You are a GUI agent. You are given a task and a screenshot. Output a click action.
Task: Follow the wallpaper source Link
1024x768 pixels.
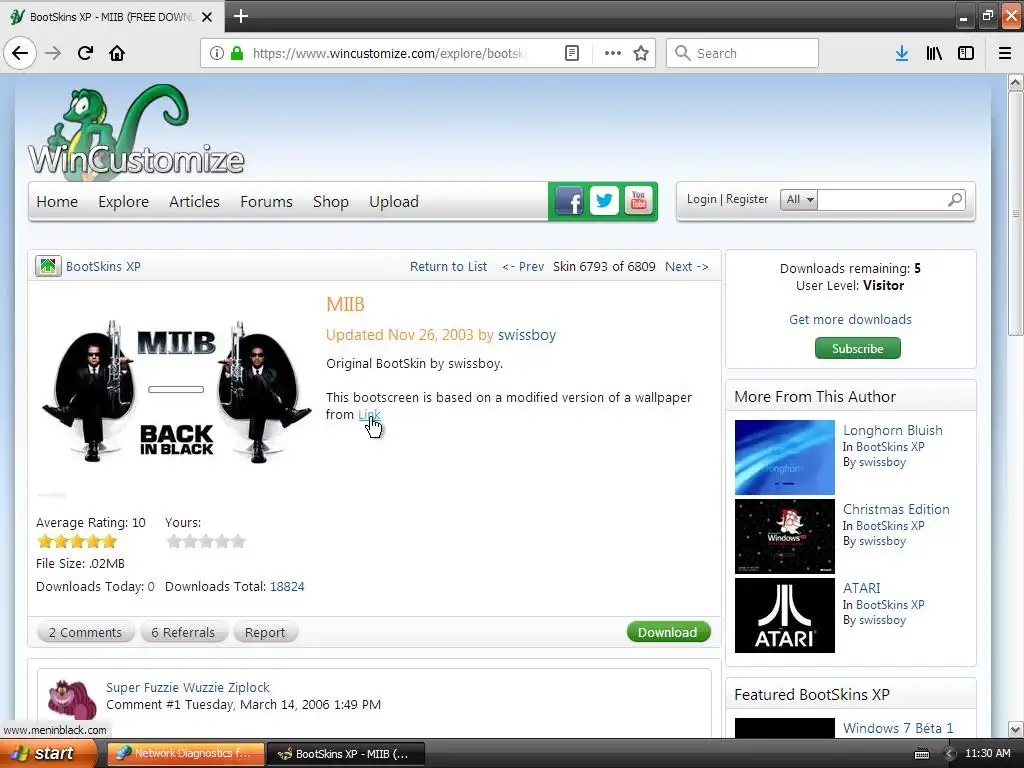coord(369,414)
